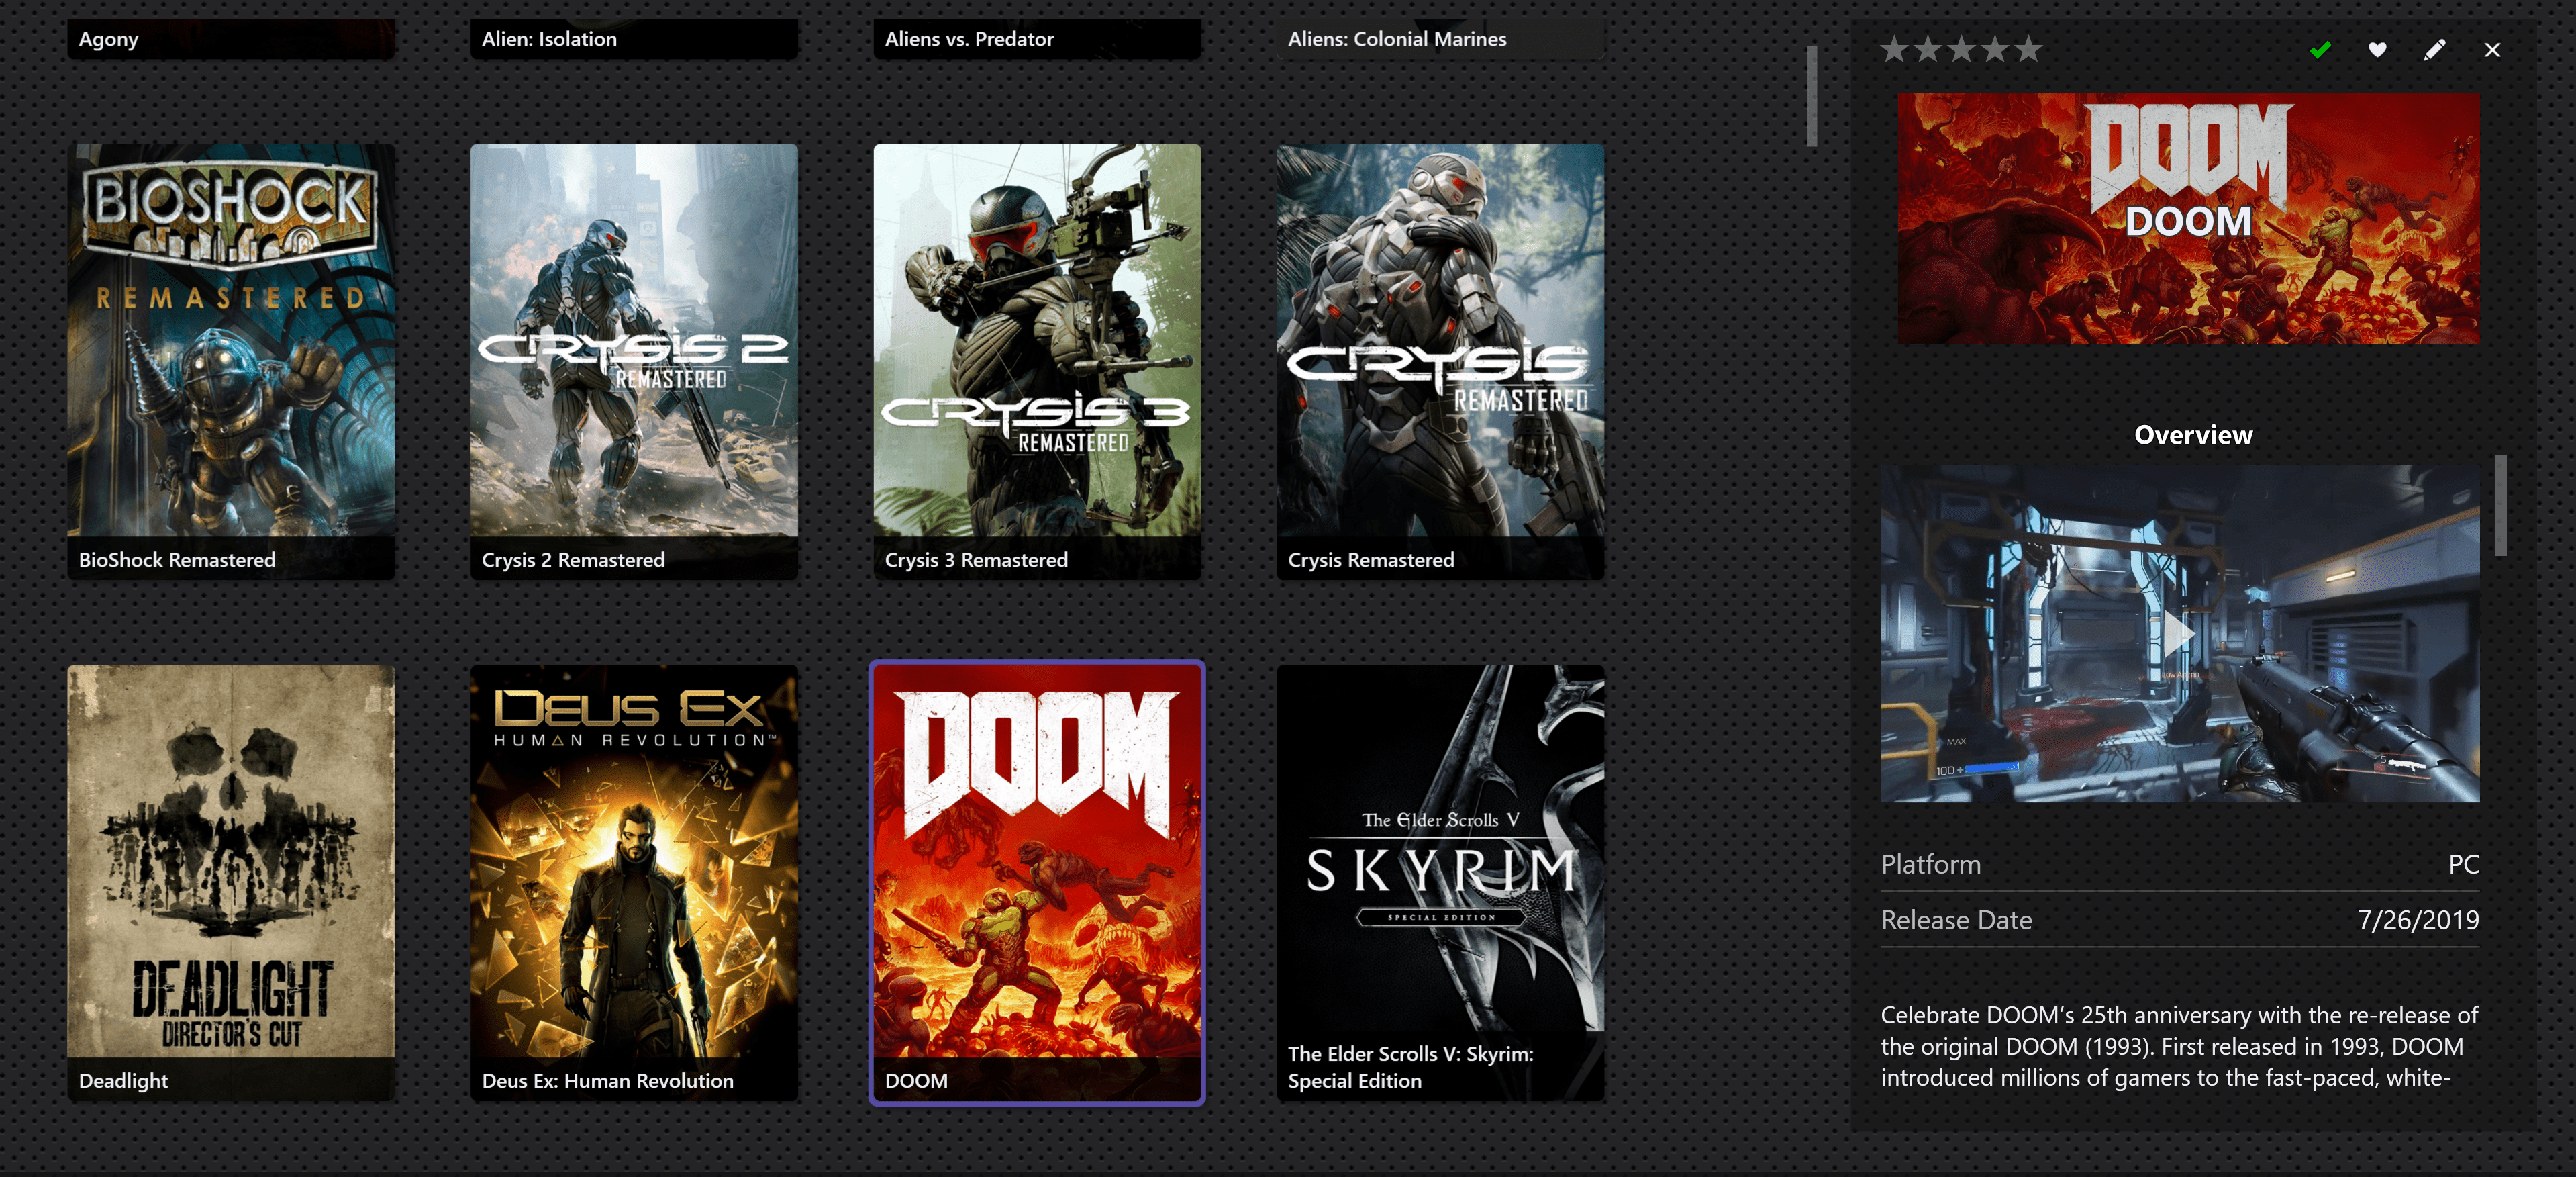Click the DOOM 25th anniversary description text

pyautogui.click(x=2179, y=1046)
